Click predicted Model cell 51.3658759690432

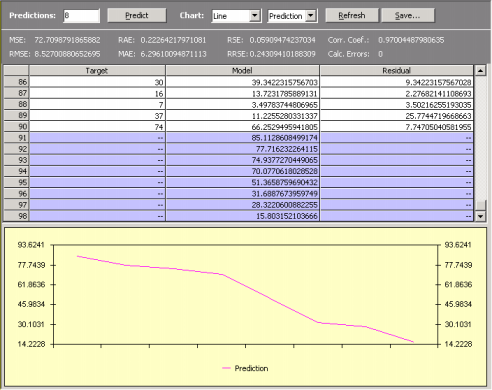(242, 183)
